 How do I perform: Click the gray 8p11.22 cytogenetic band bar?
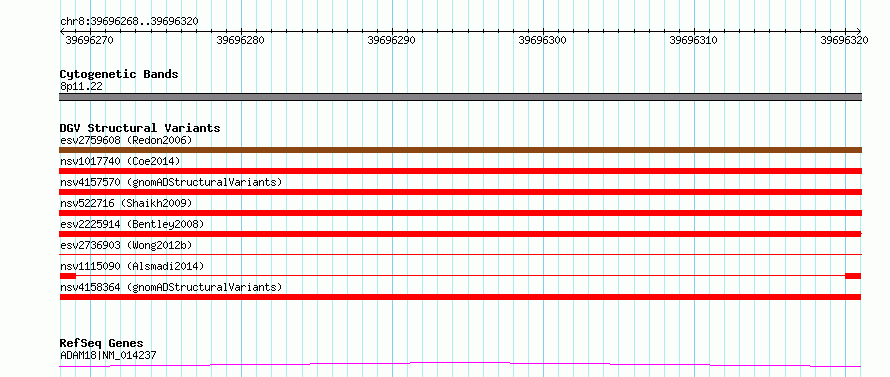point(460,97)
